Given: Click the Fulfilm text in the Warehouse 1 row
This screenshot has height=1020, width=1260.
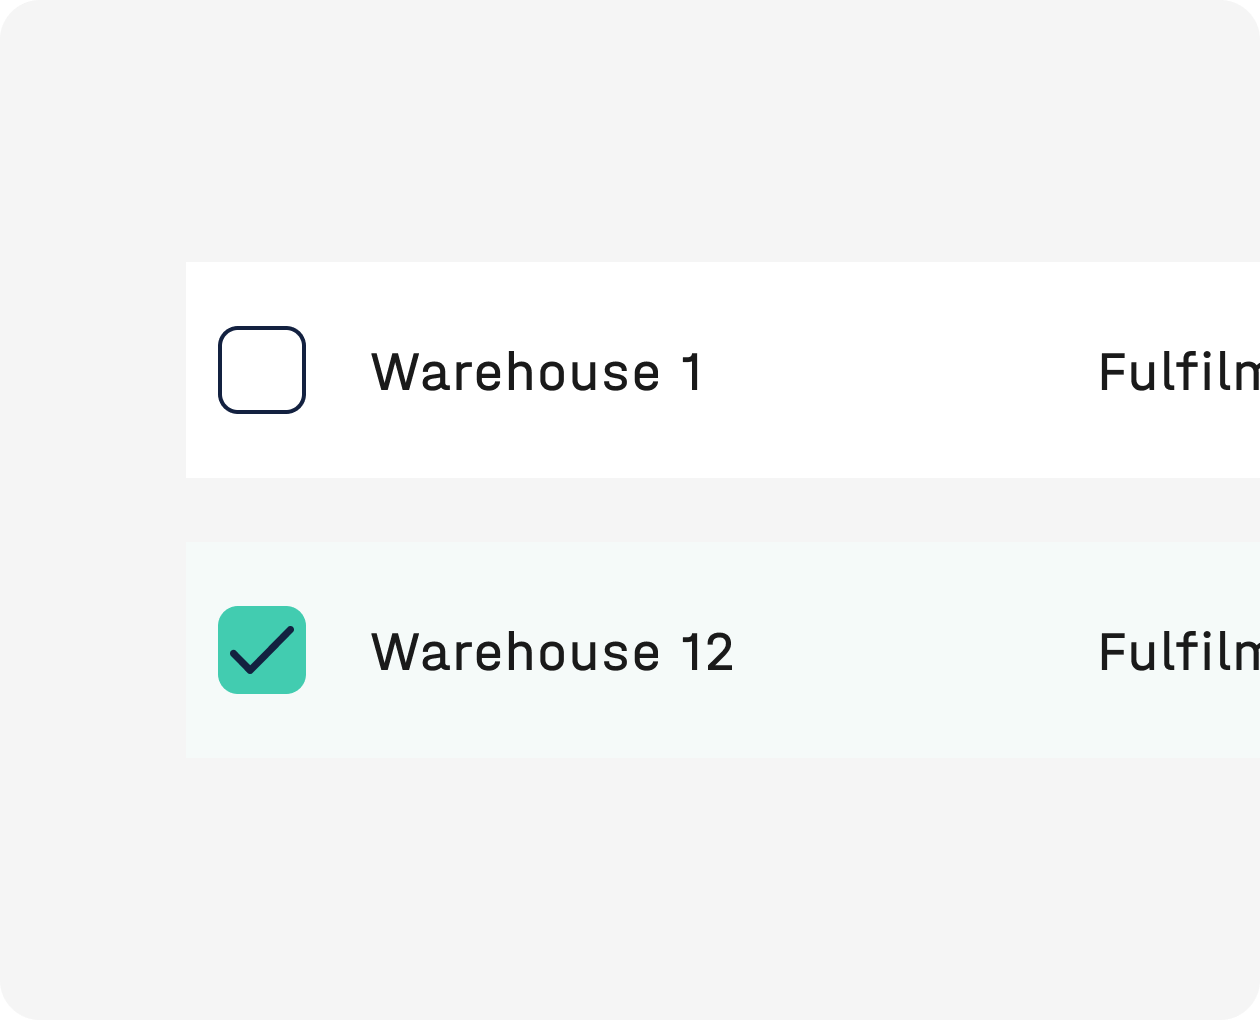Looking at the screenshot, I should [1179, 372].
